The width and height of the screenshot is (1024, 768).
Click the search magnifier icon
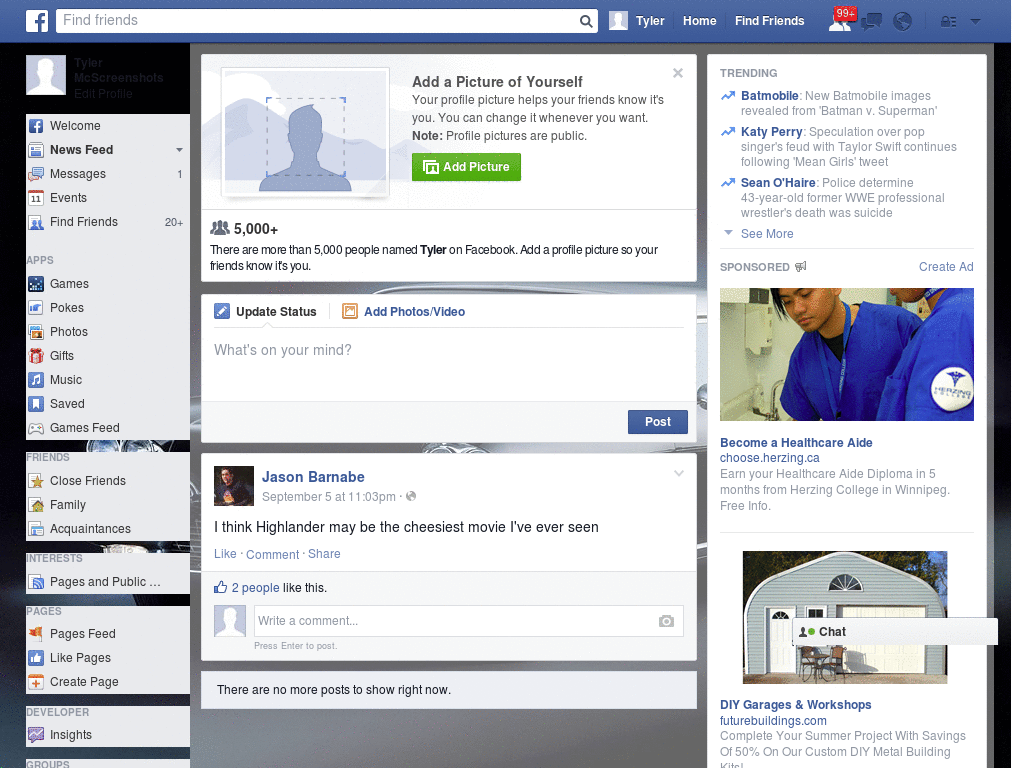click(x=586, y=21)
